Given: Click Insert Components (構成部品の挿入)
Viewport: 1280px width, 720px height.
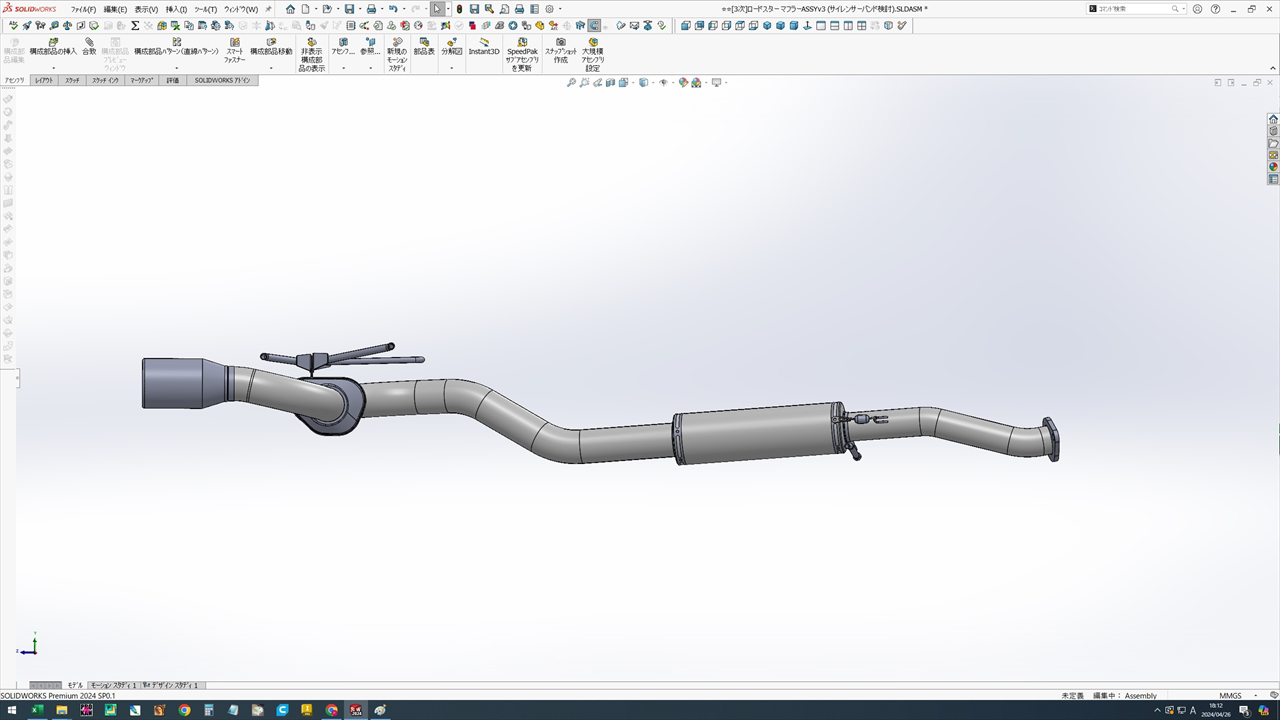Looking at the screenshot, I should (53, 47).
